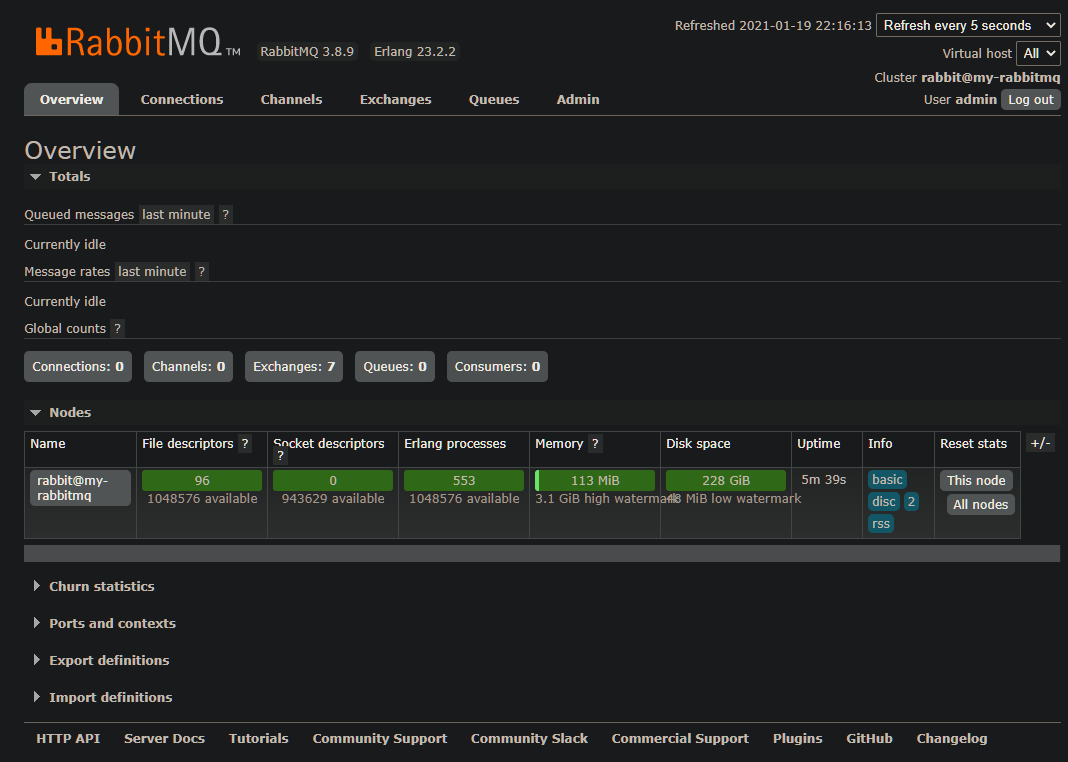
Task: Open the Commercial Support link
Action: click(680, 739)
